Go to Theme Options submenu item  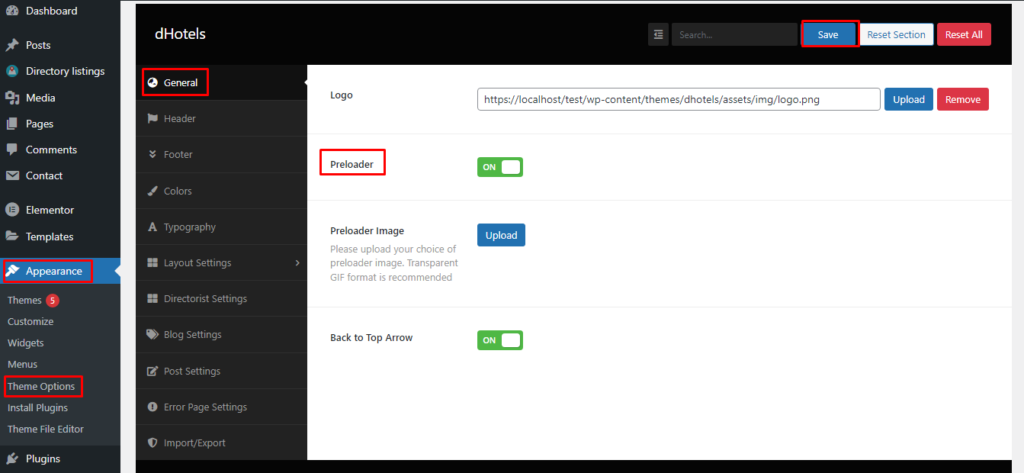coord(40,386)
